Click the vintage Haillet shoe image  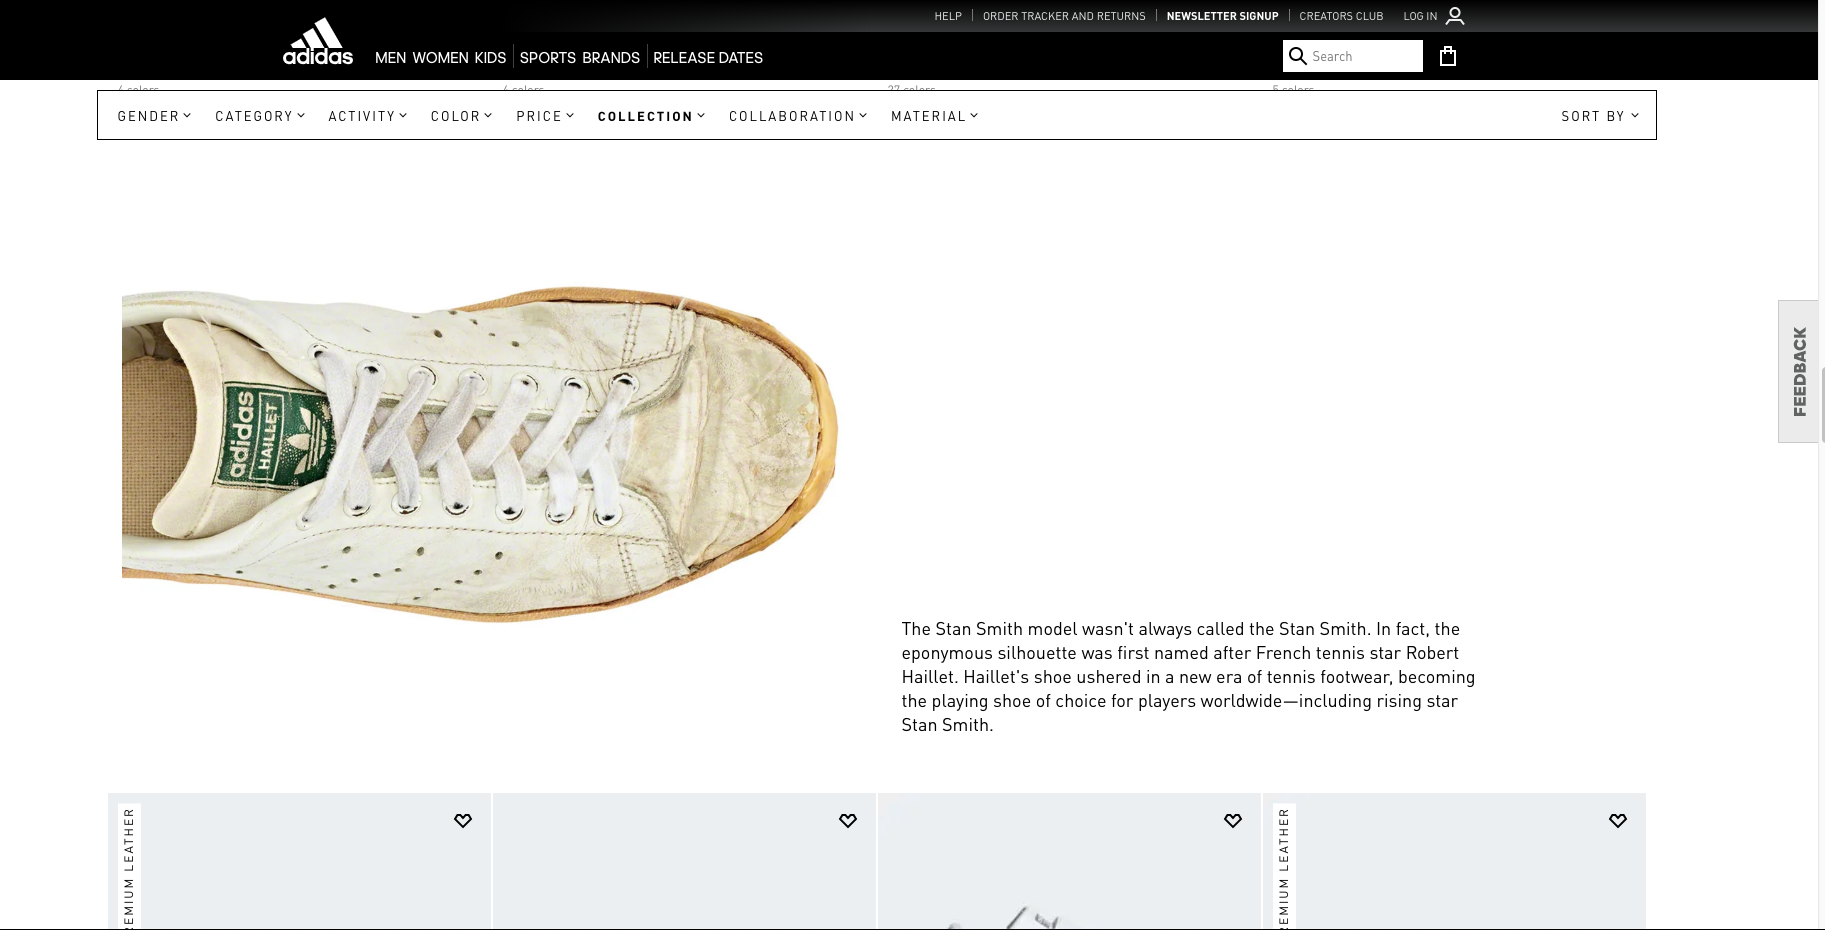coord(480,455)
